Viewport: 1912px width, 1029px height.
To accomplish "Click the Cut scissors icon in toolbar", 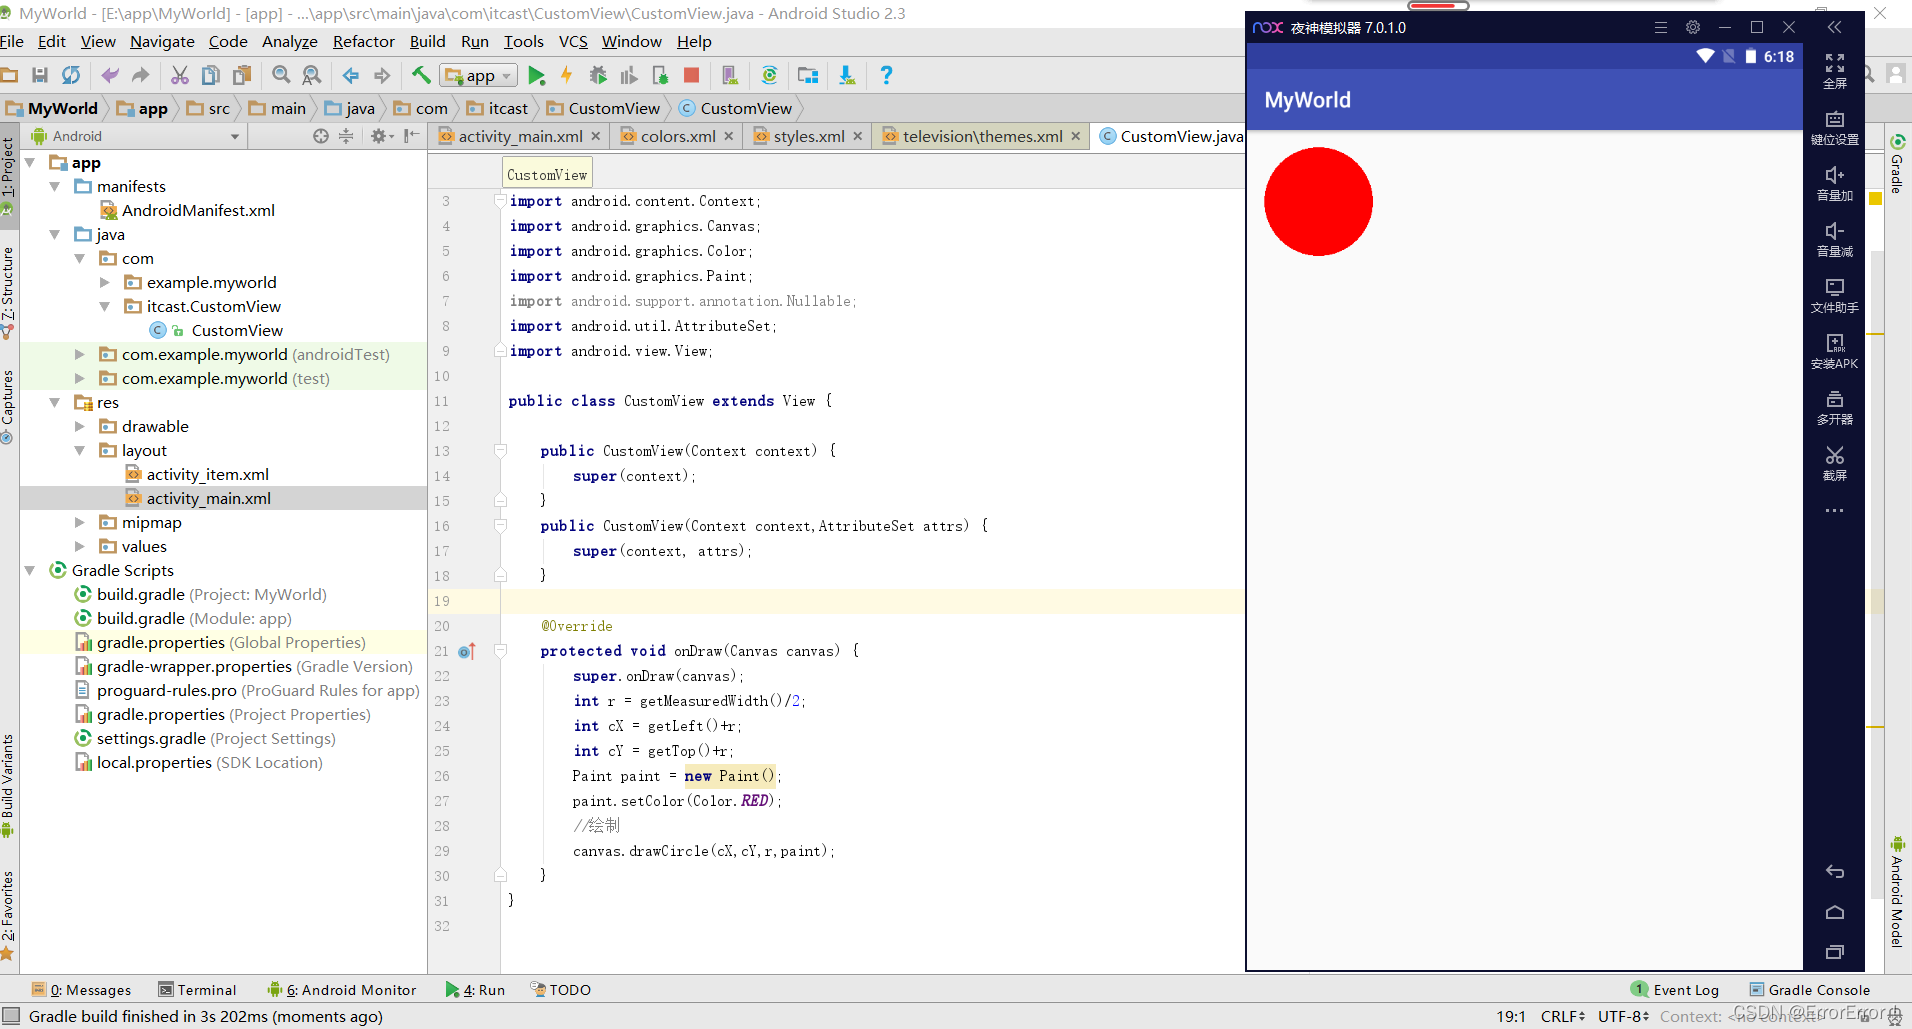I will point(180,75).
